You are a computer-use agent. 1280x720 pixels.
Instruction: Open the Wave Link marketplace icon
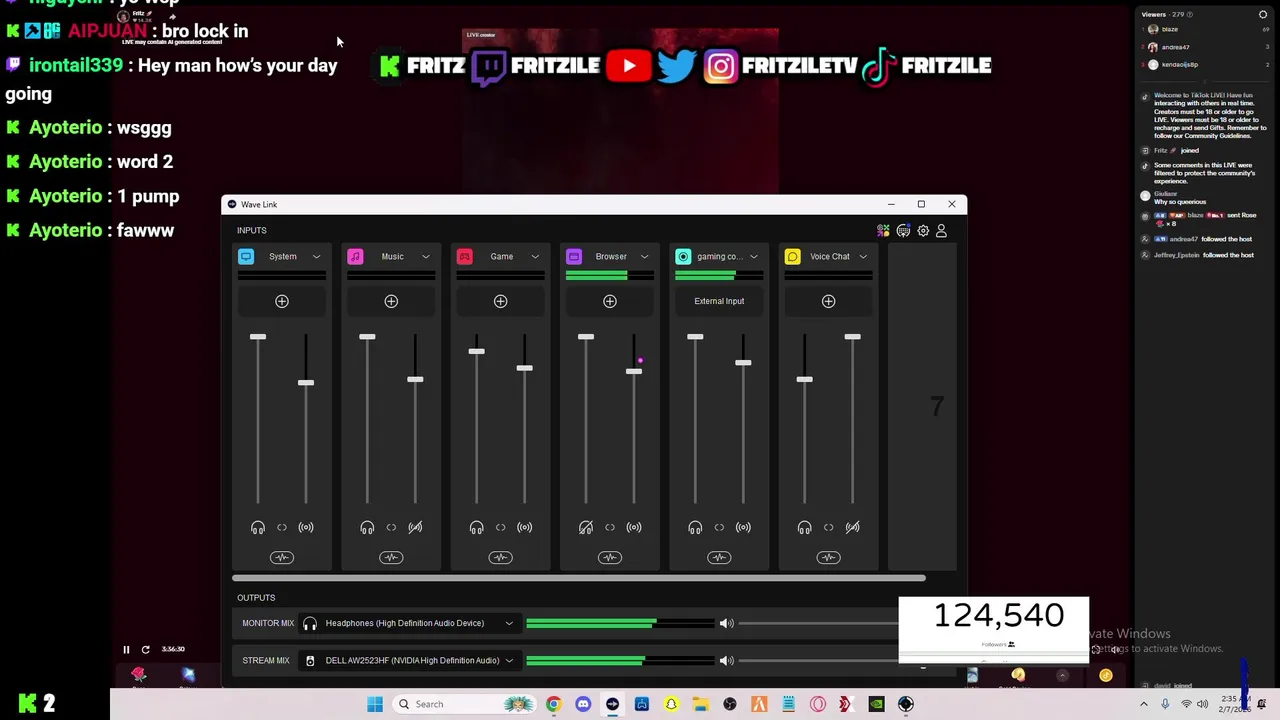[883, 231]
